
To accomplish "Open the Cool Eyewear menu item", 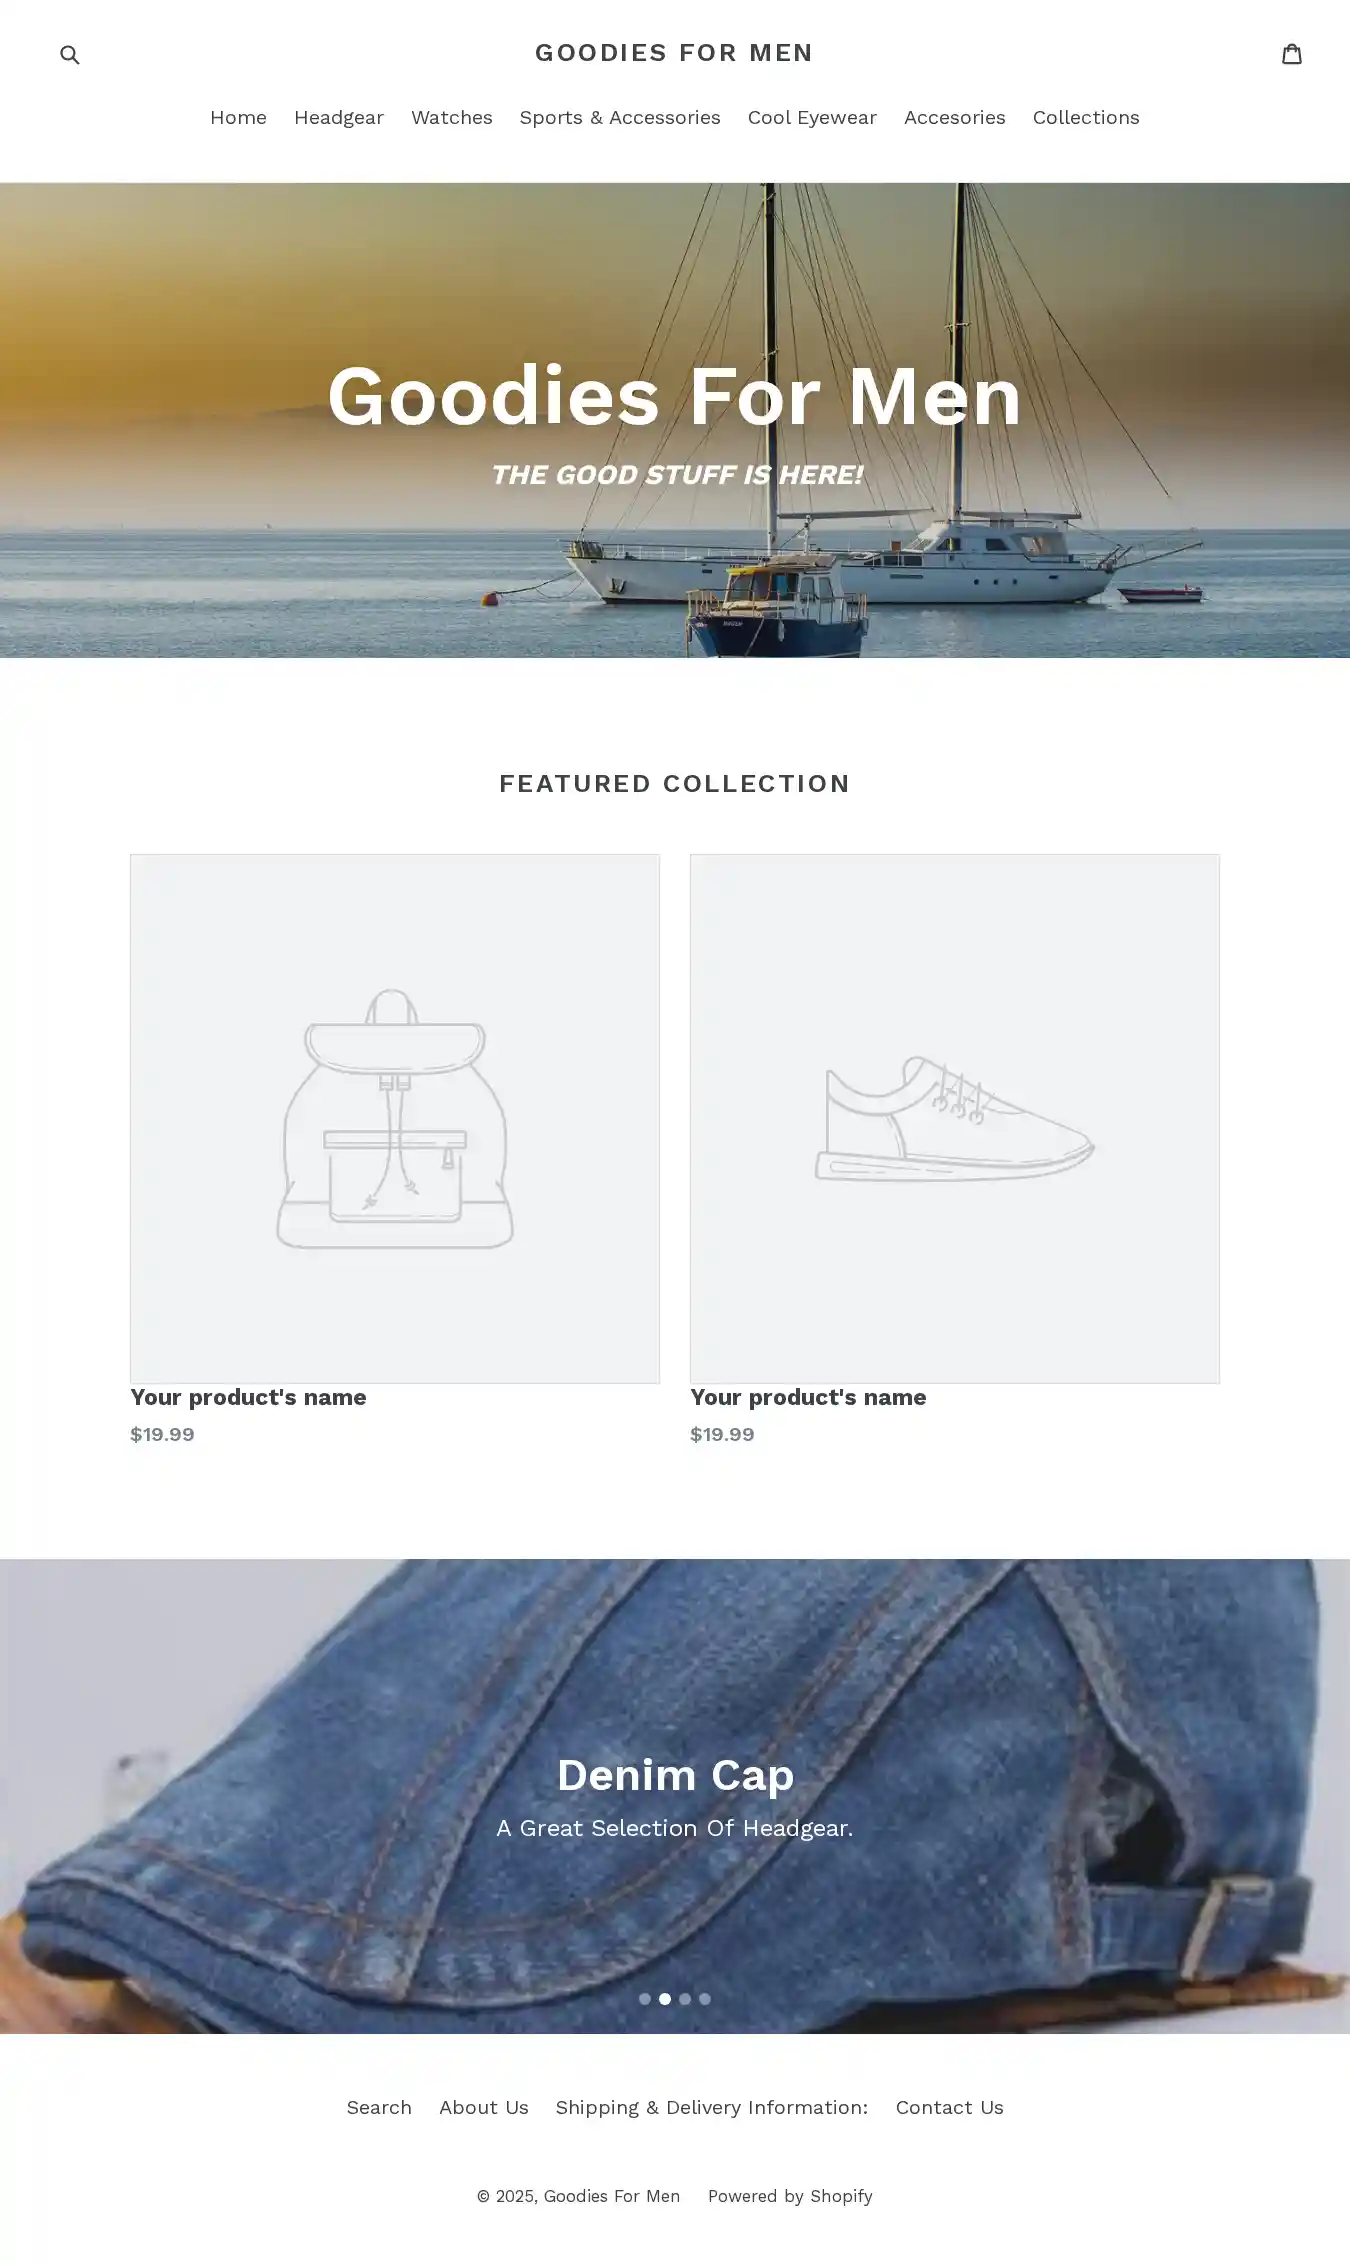I will 812,117.
